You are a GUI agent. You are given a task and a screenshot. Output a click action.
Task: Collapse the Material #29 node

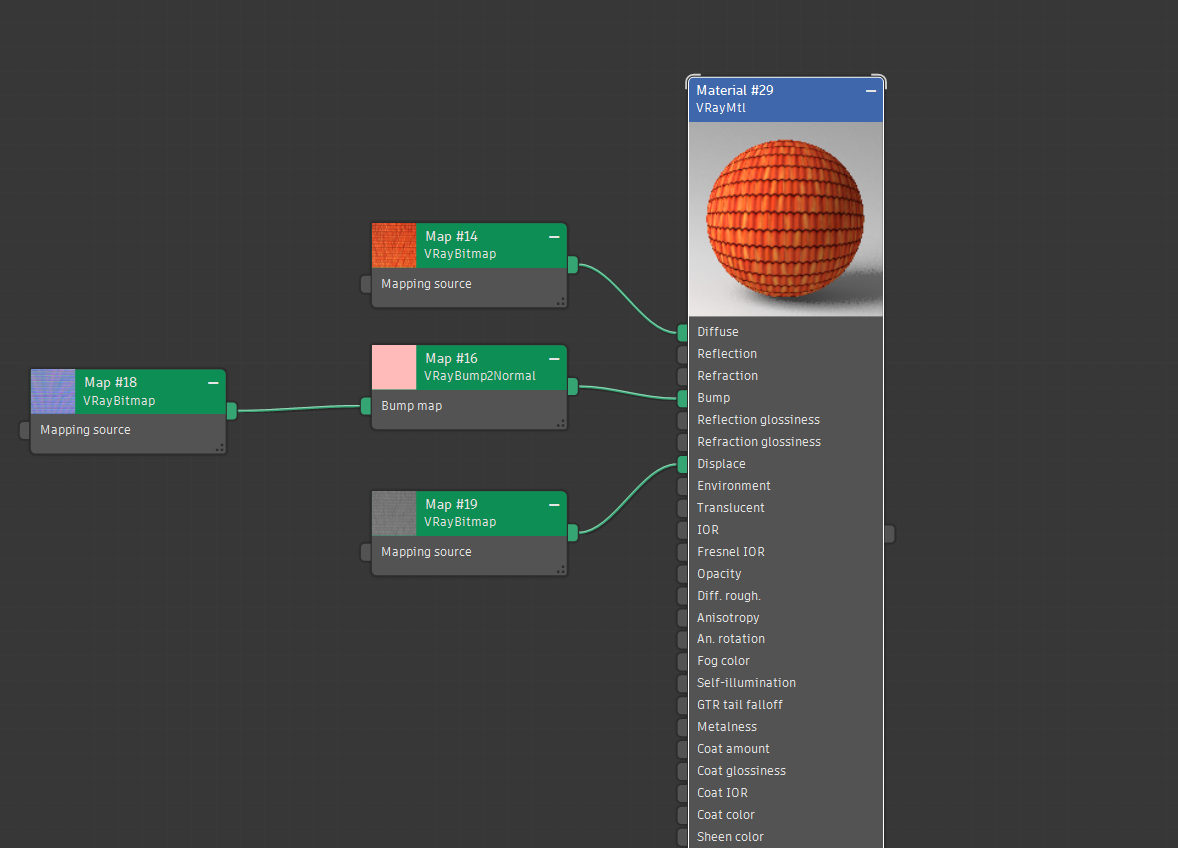(x=871, y=91)
